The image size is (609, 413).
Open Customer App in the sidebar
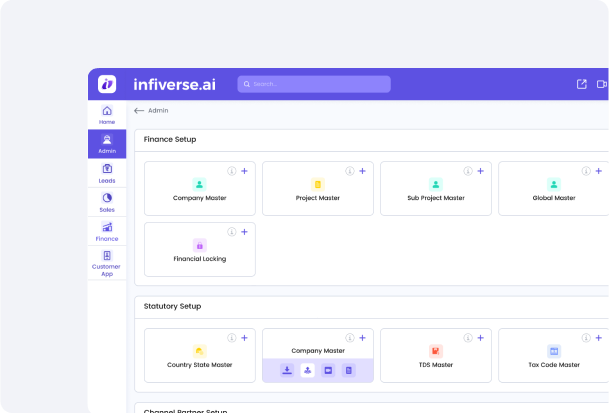pyautogui.click(x=107, y=263)
